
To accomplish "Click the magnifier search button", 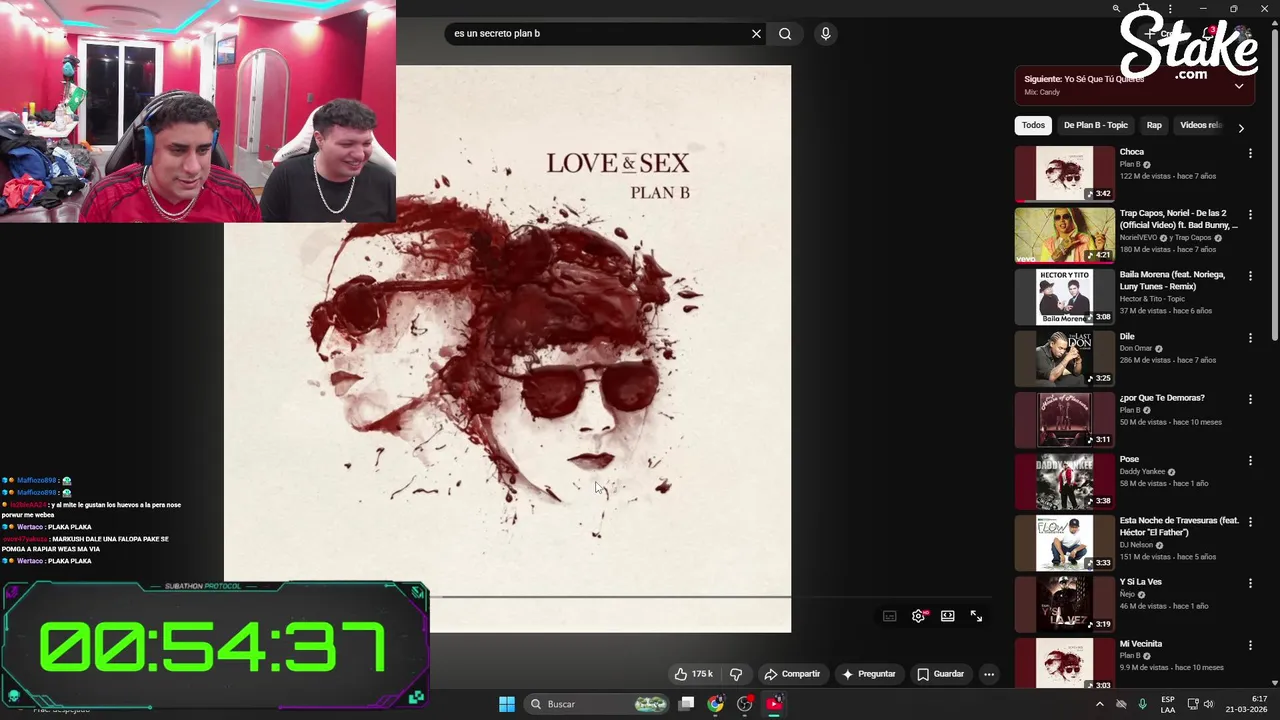I will click(785, 34).
